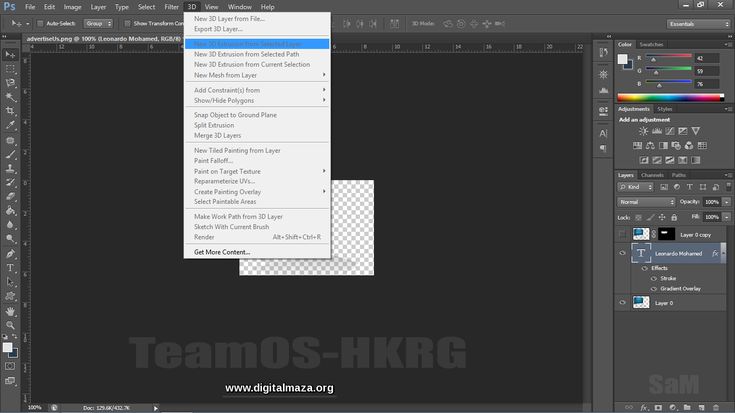
Task: Open the status bar info arrow
Action: [x=156, y=408]
